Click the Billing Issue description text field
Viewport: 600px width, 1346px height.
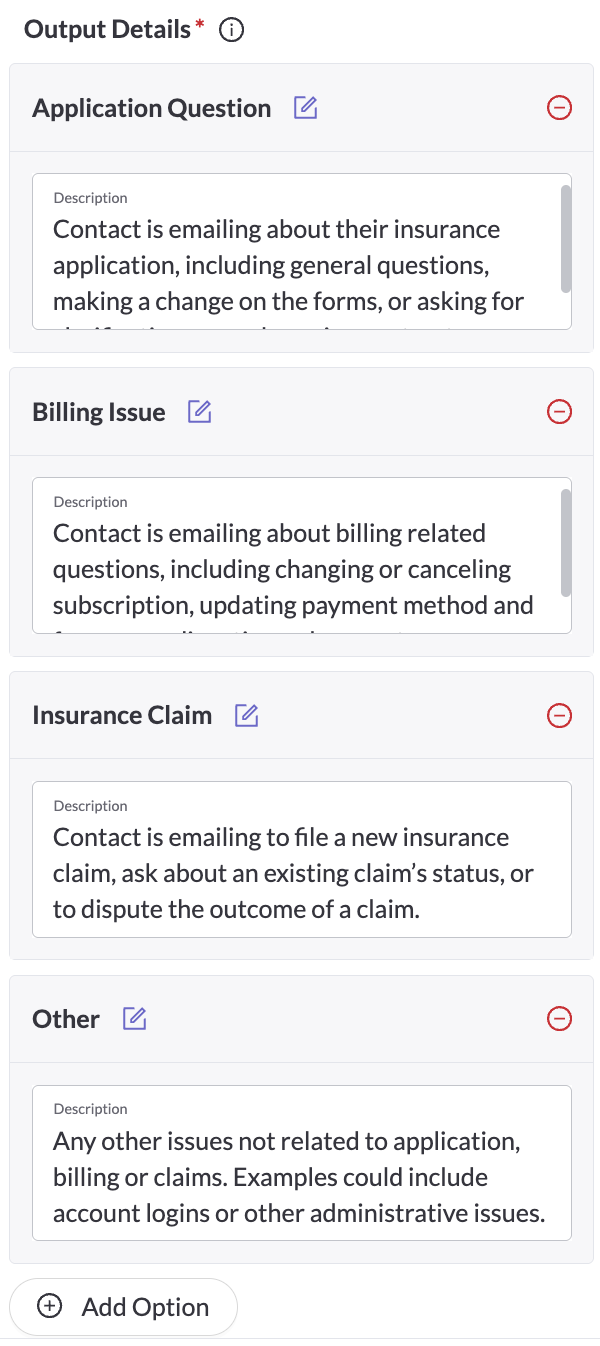290,569
